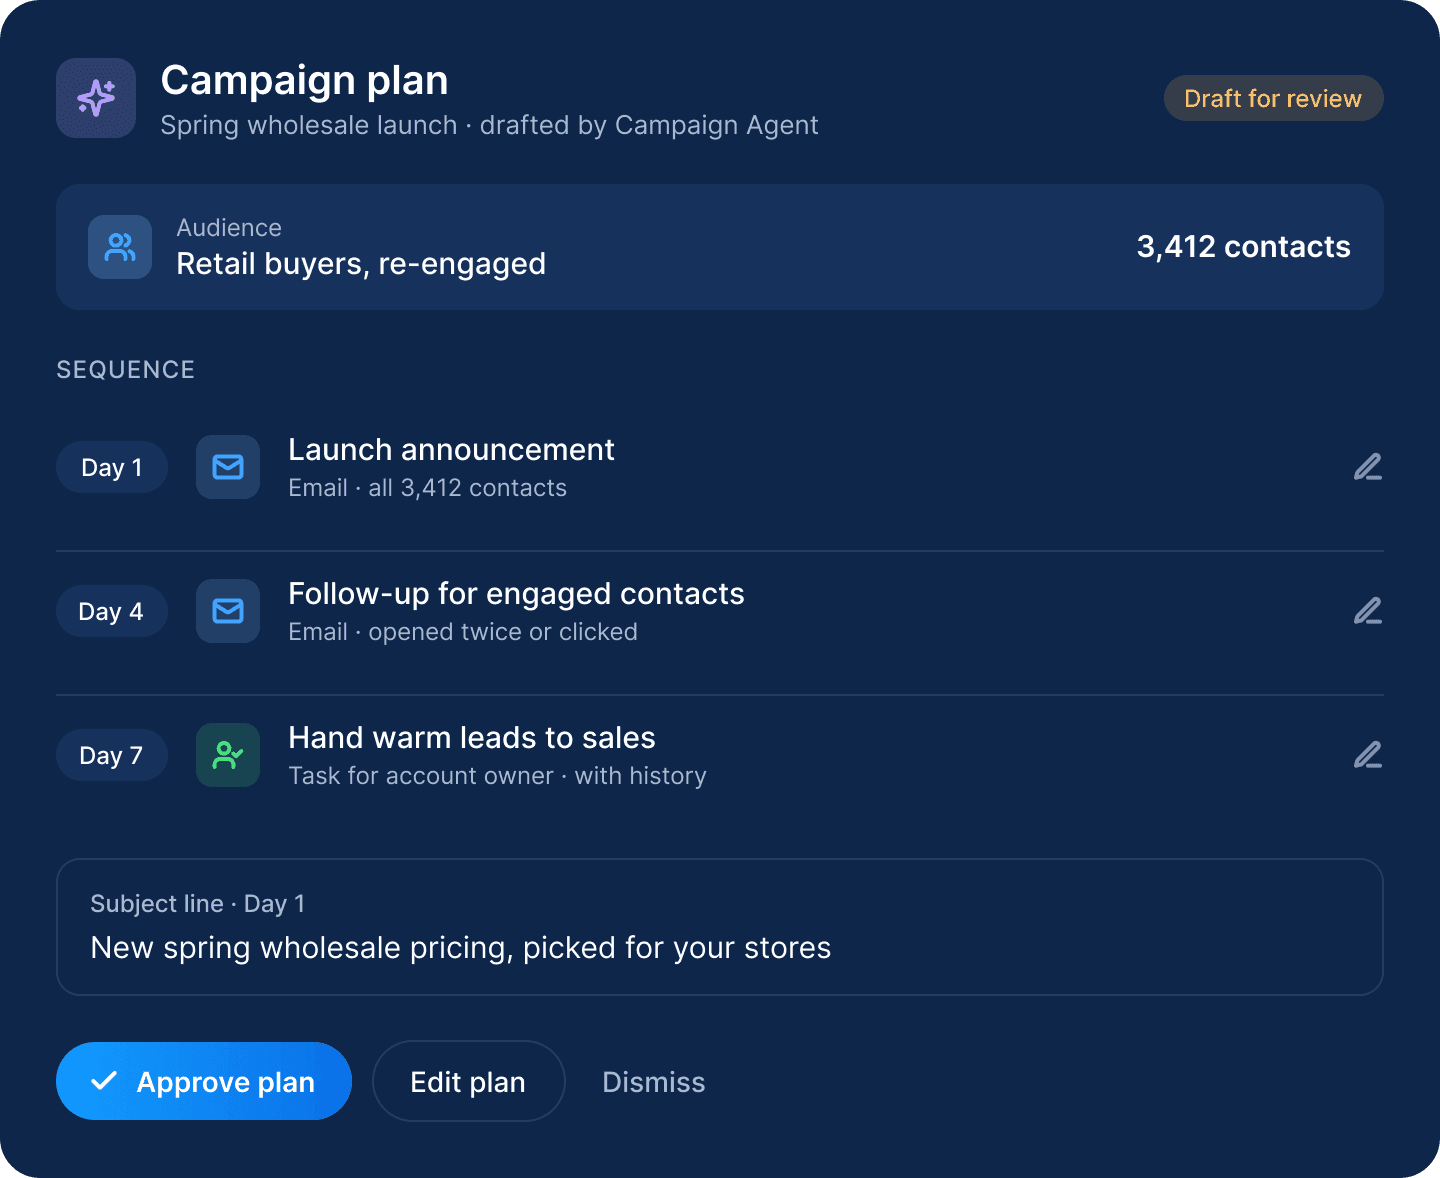Select 'Follow-up for engaged contacts' title
This screenshot has width=1440, height=1178.
coord(516,594)
